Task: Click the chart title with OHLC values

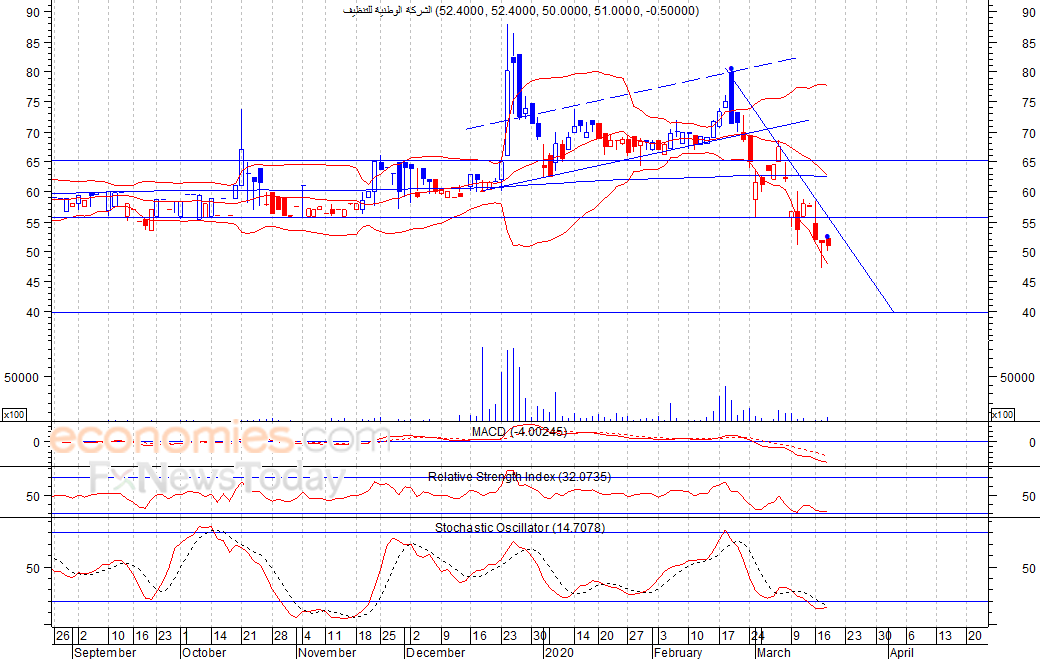Action: (521, 11)
